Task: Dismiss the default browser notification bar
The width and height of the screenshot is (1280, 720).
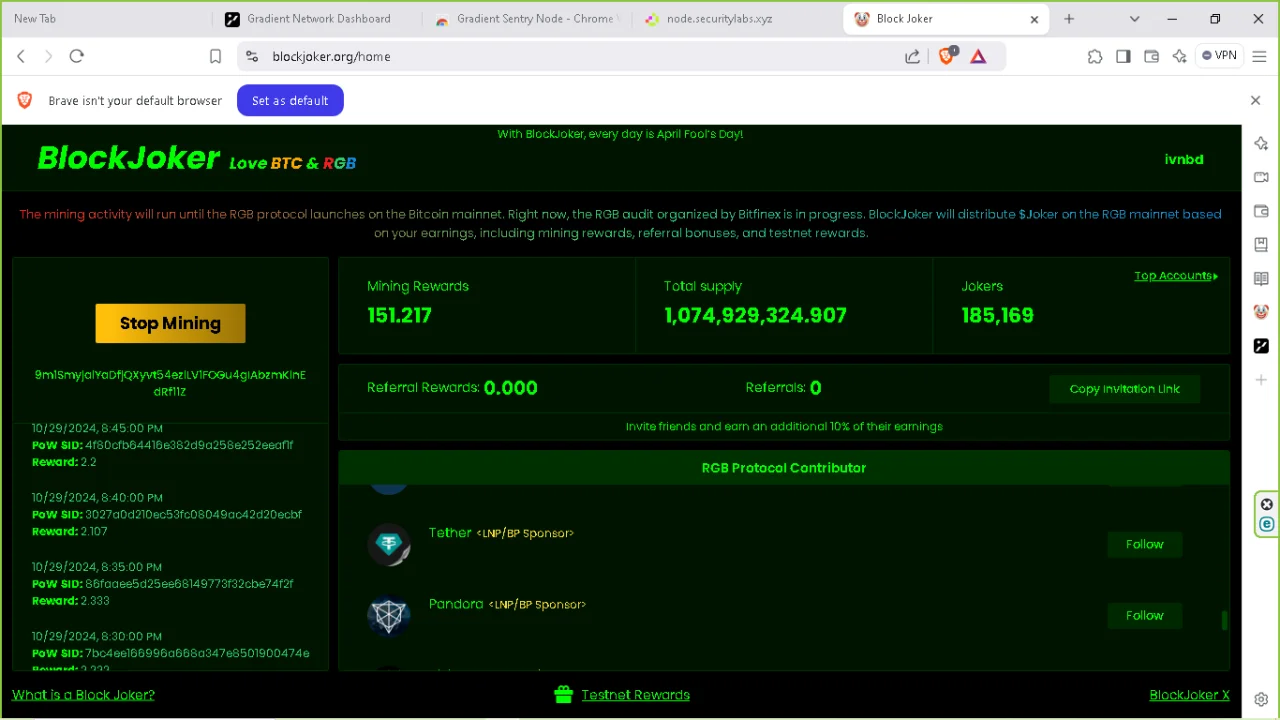Action: [1256, 100]
